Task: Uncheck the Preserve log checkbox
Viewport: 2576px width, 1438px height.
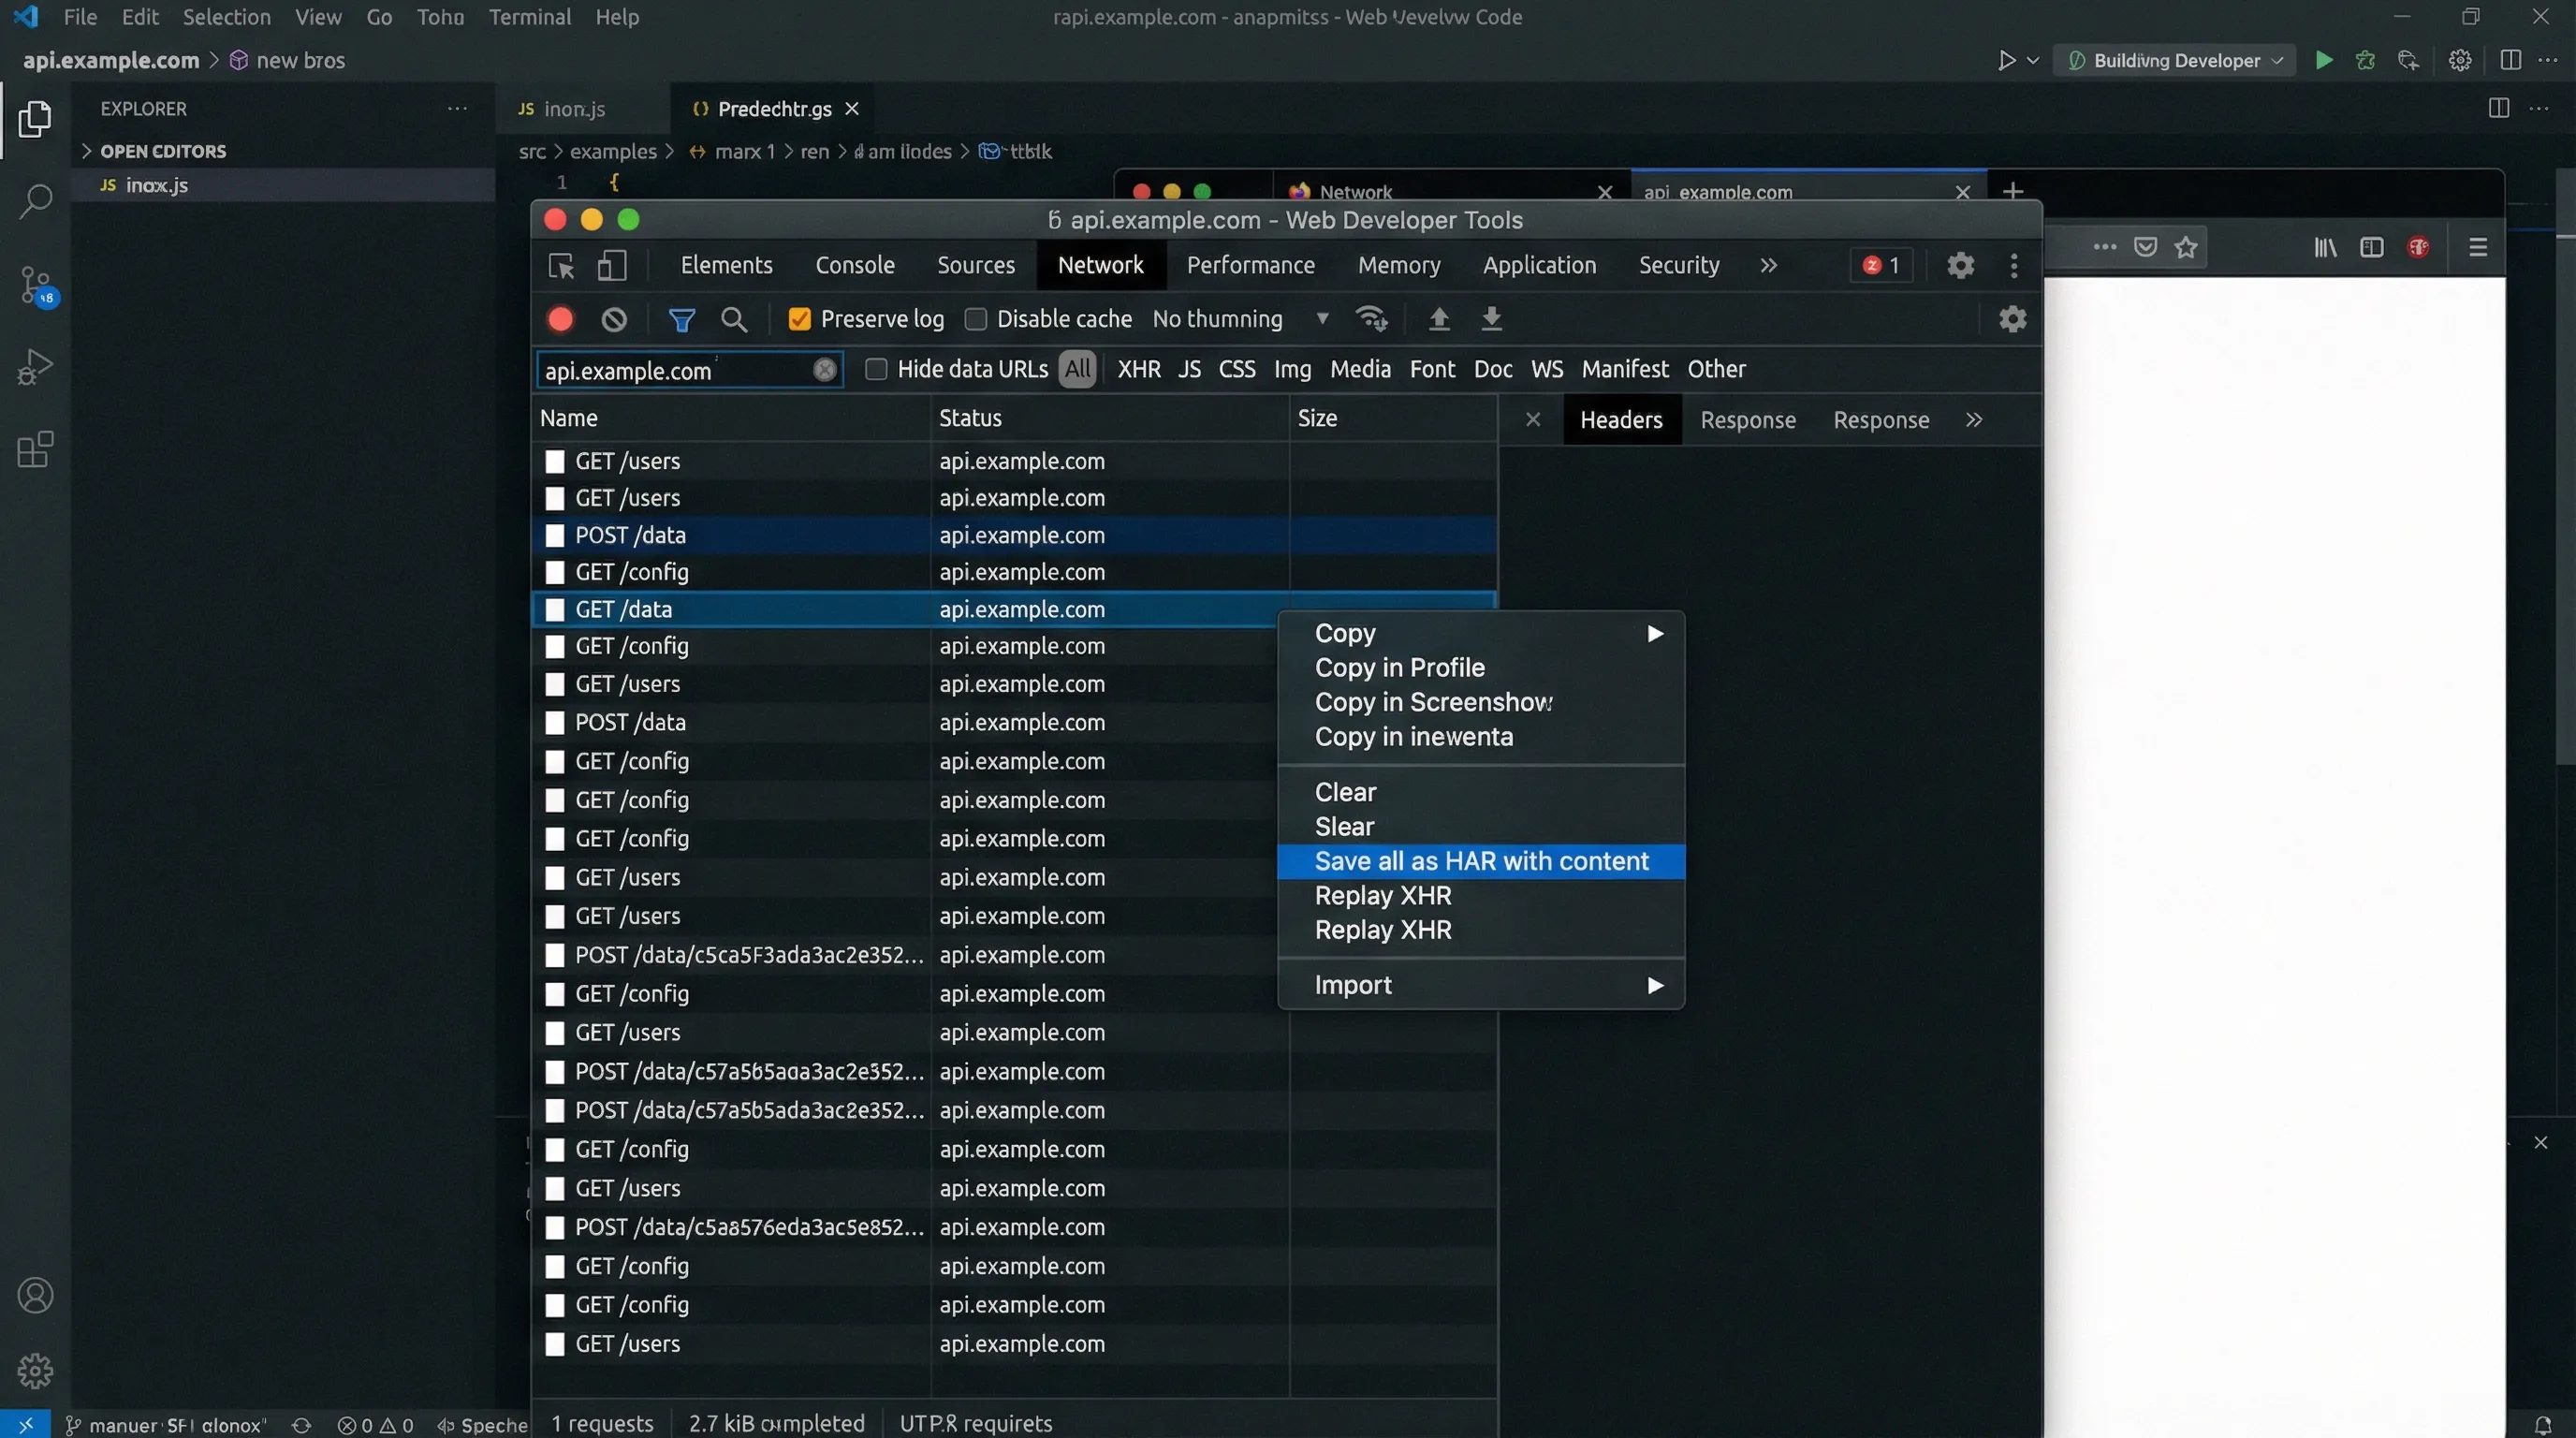Action: tap(799, 318)
